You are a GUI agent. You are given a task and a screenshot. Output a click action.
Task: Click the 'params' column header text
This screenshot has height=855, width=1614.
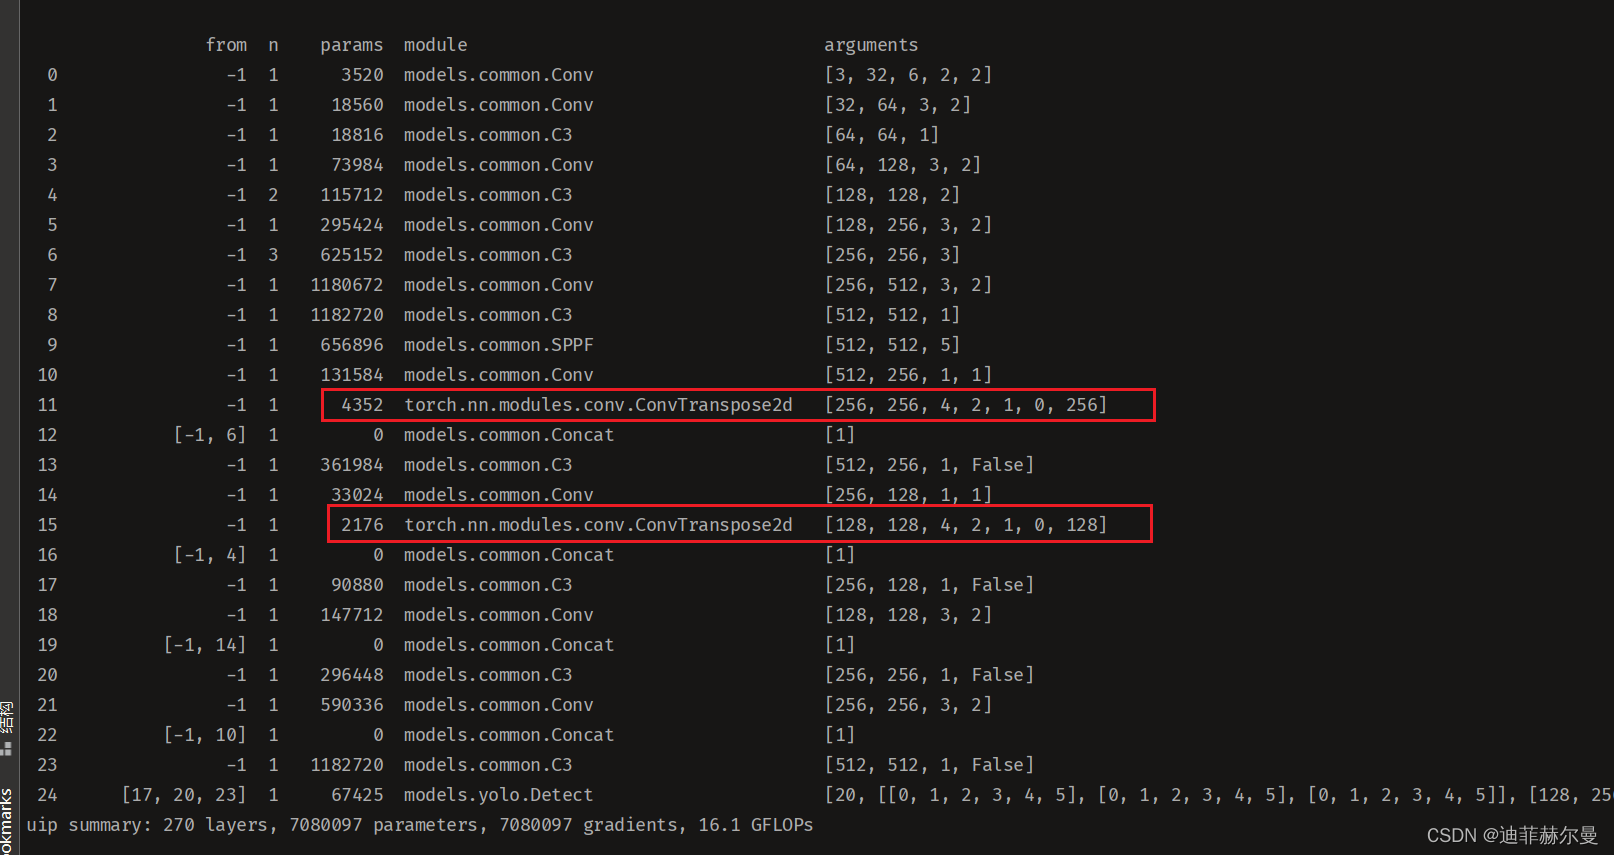tap(351, 45)
